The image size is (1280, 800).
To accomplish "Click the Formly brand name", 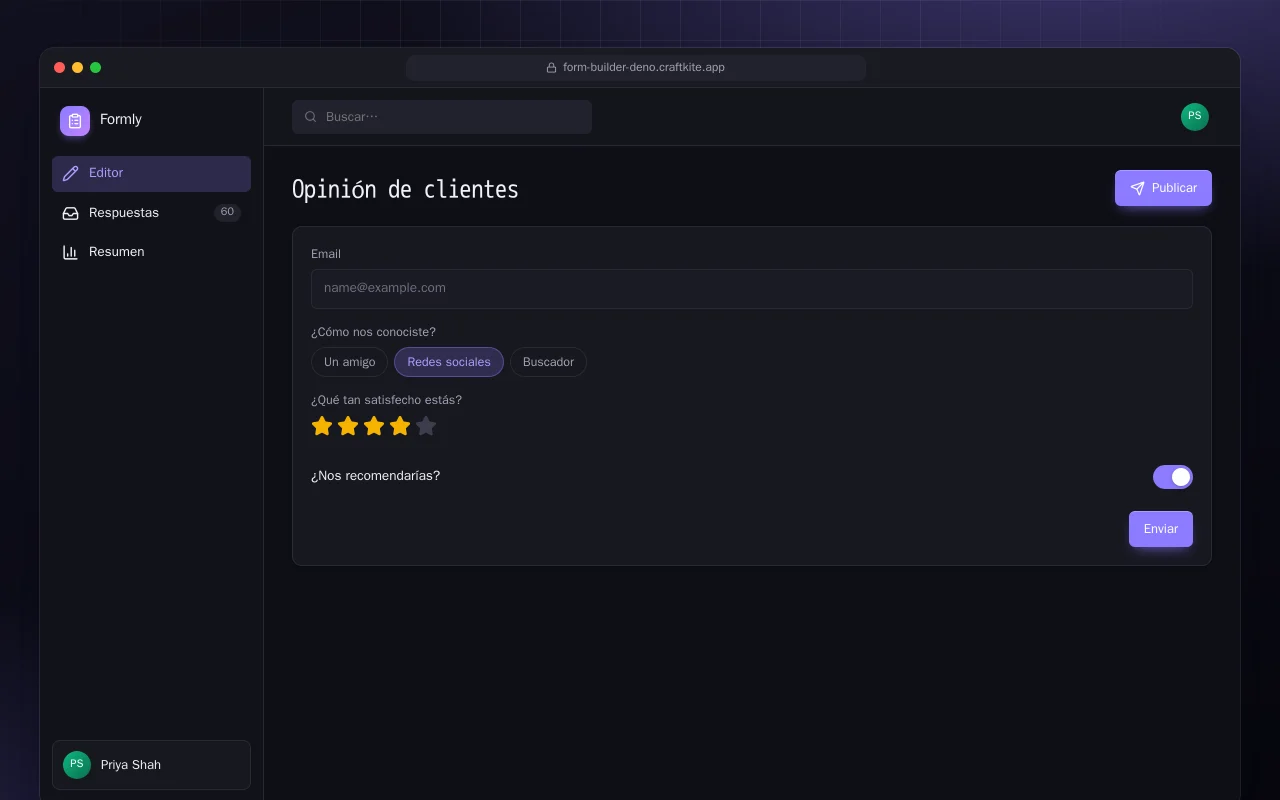I will (121, 120).
